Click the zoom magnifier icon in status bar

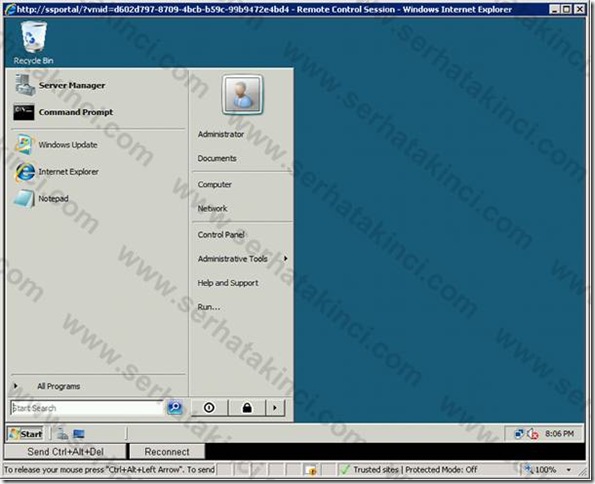pos(529,470)
